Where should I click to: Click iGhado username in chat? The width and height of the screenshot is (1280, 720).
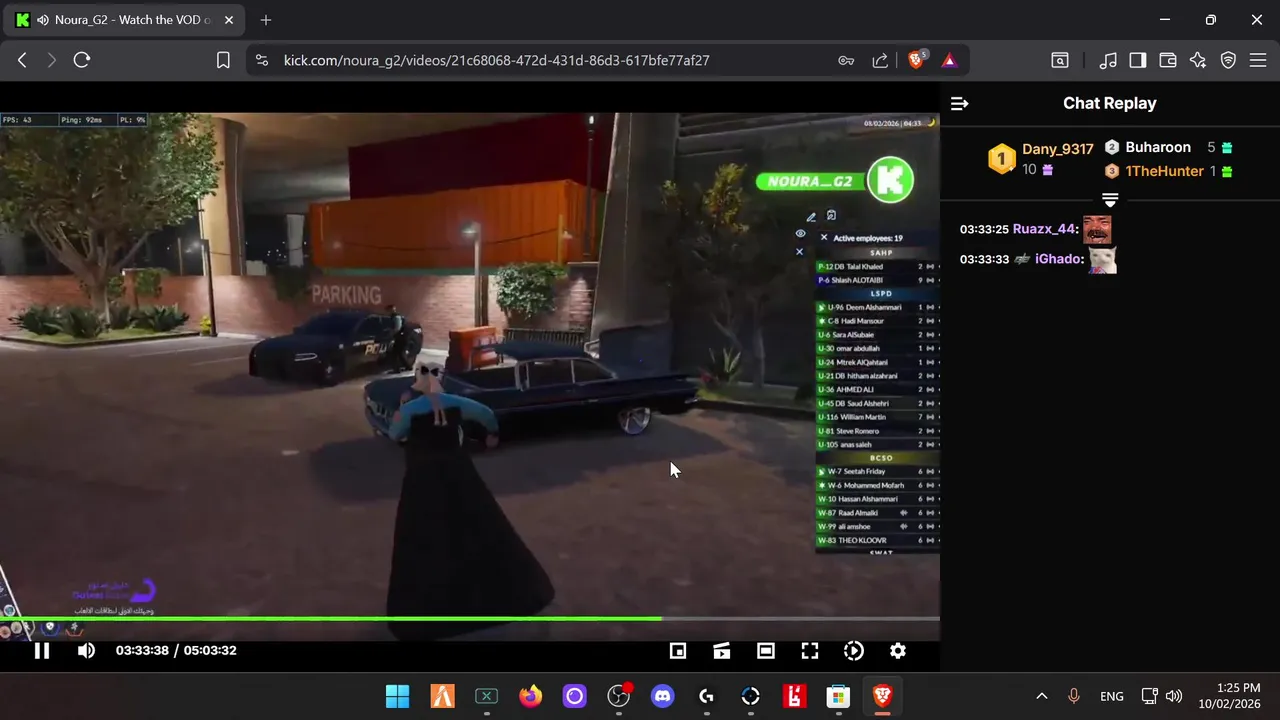[1060, 259]
